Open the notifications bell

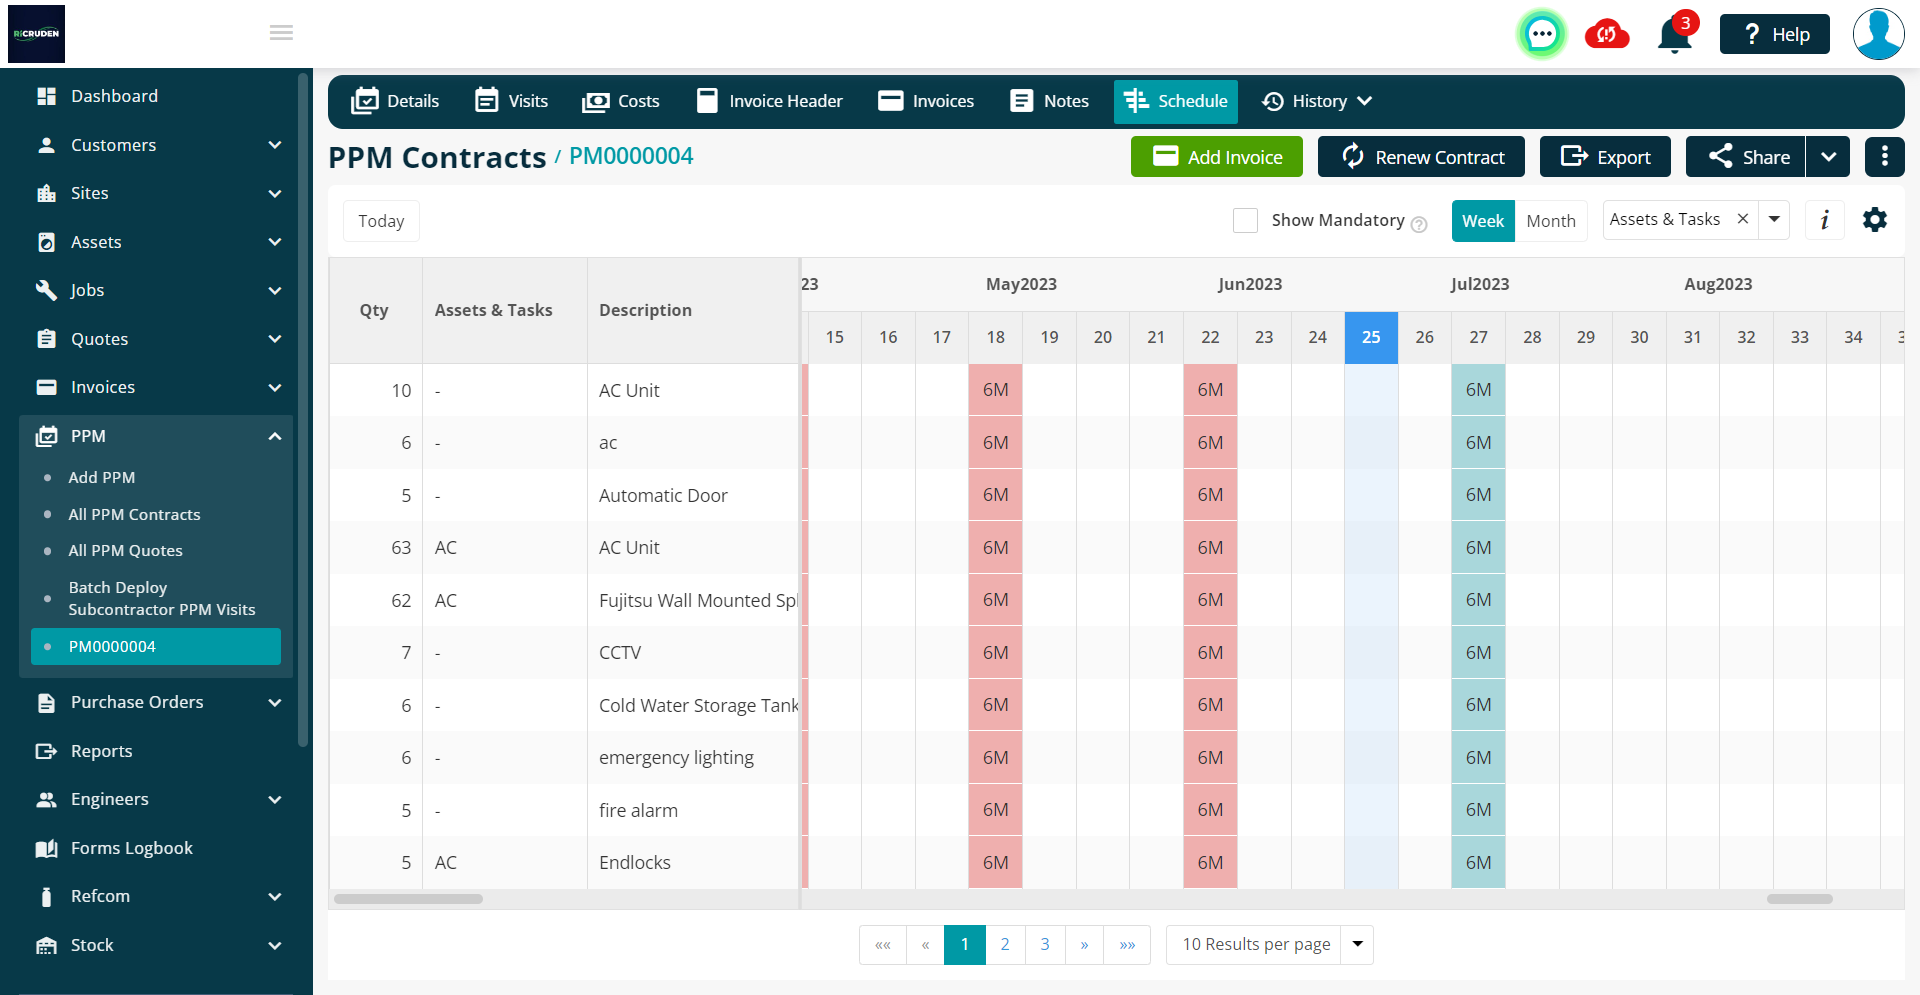click(1675, 35)
